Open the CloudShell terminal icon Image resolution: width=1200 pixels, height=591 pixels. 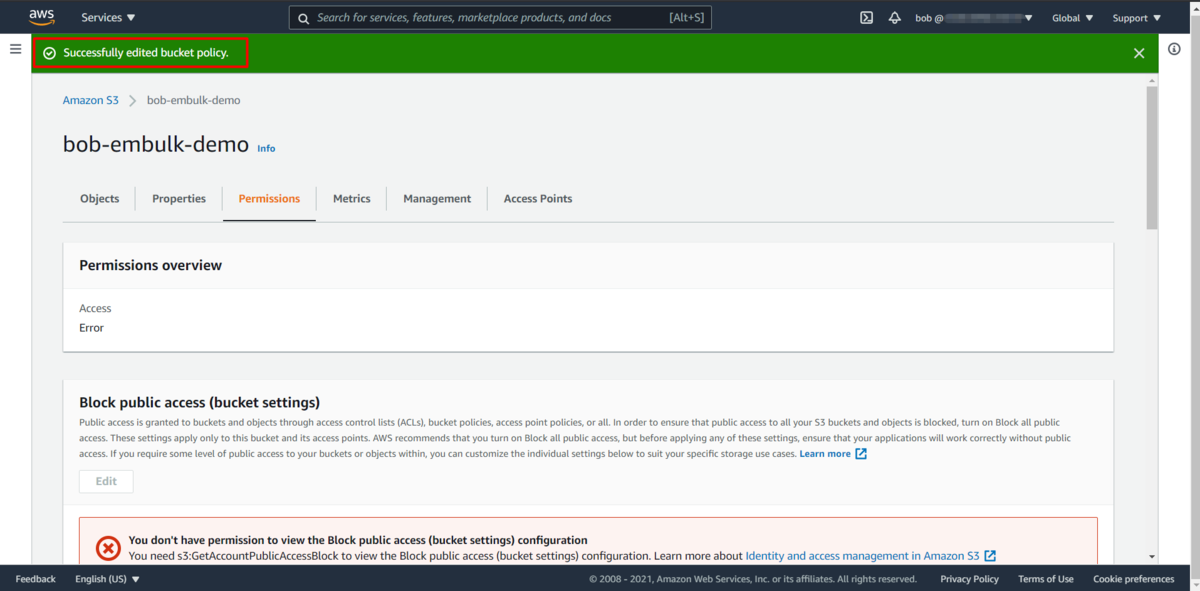[x=867, y=18]
